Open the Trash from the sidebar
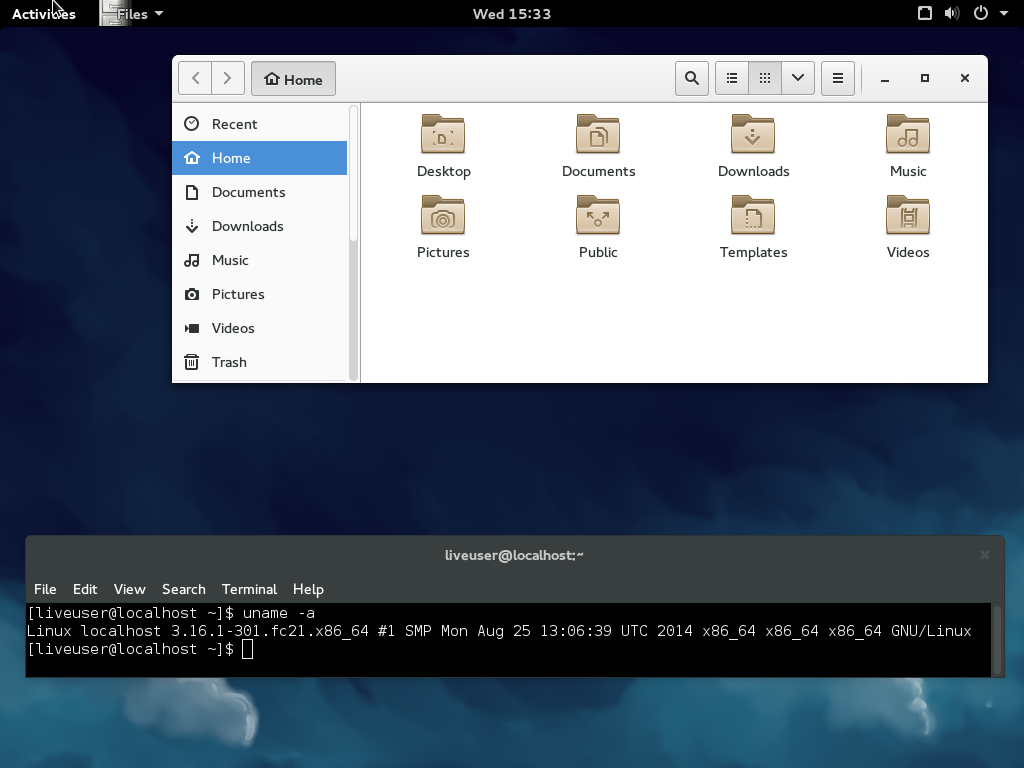1024x768 pixels. coord(229,362)
